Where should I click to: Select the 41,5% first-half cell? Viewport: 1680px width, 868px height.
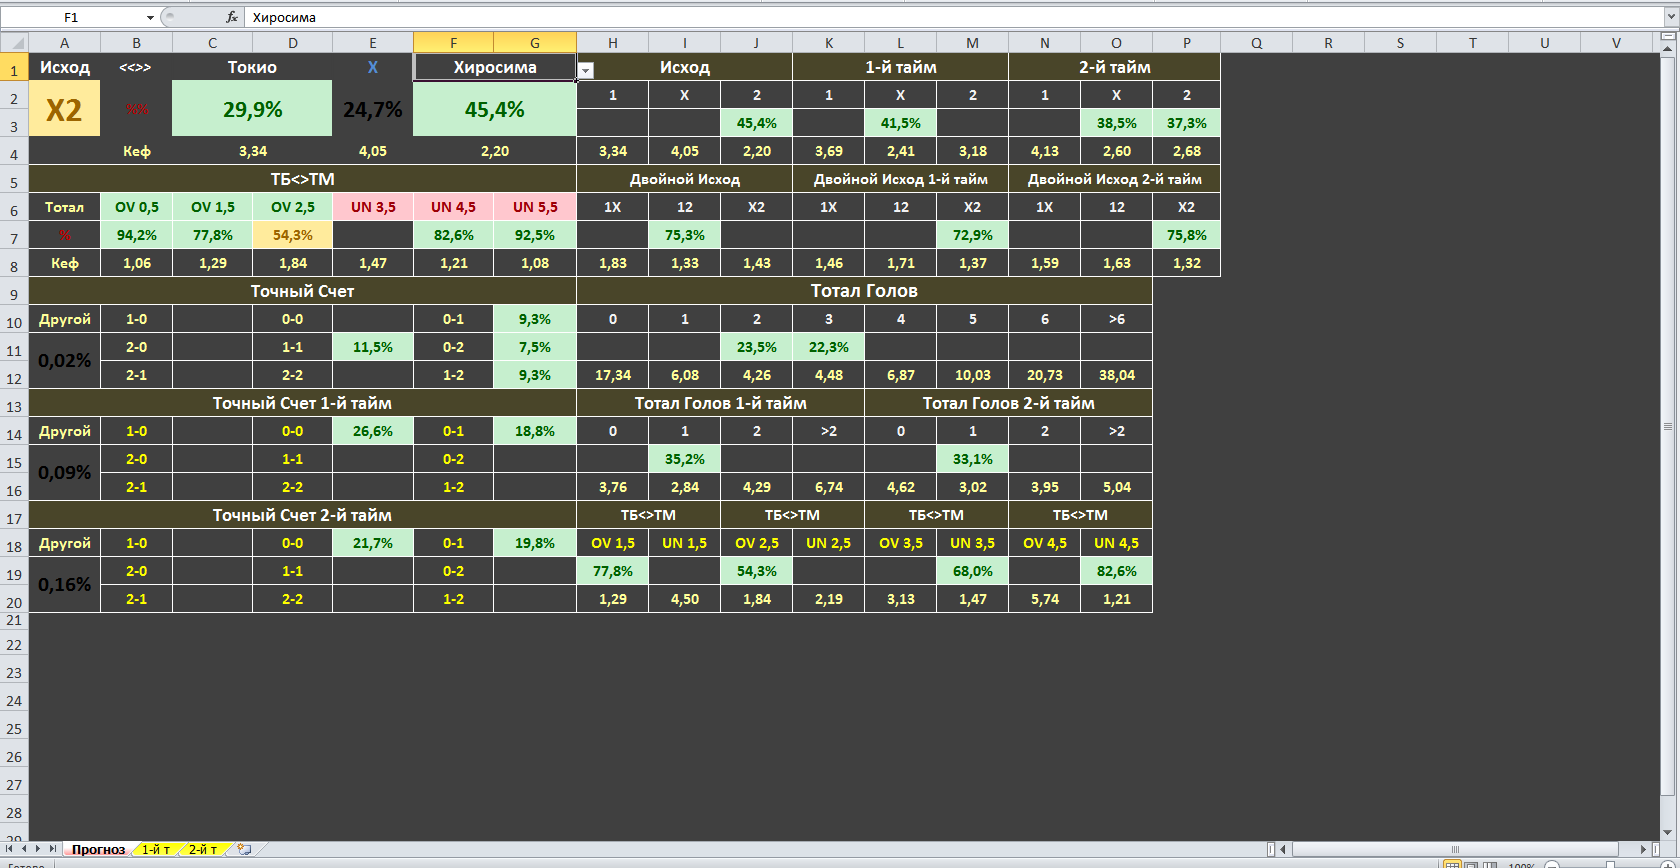(x=901, y=123)
